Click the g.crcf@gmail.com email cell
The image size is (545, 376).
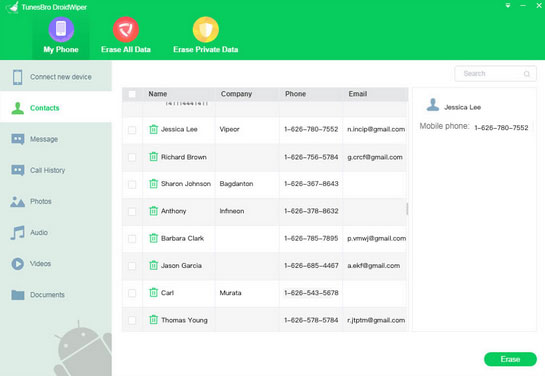375,157
